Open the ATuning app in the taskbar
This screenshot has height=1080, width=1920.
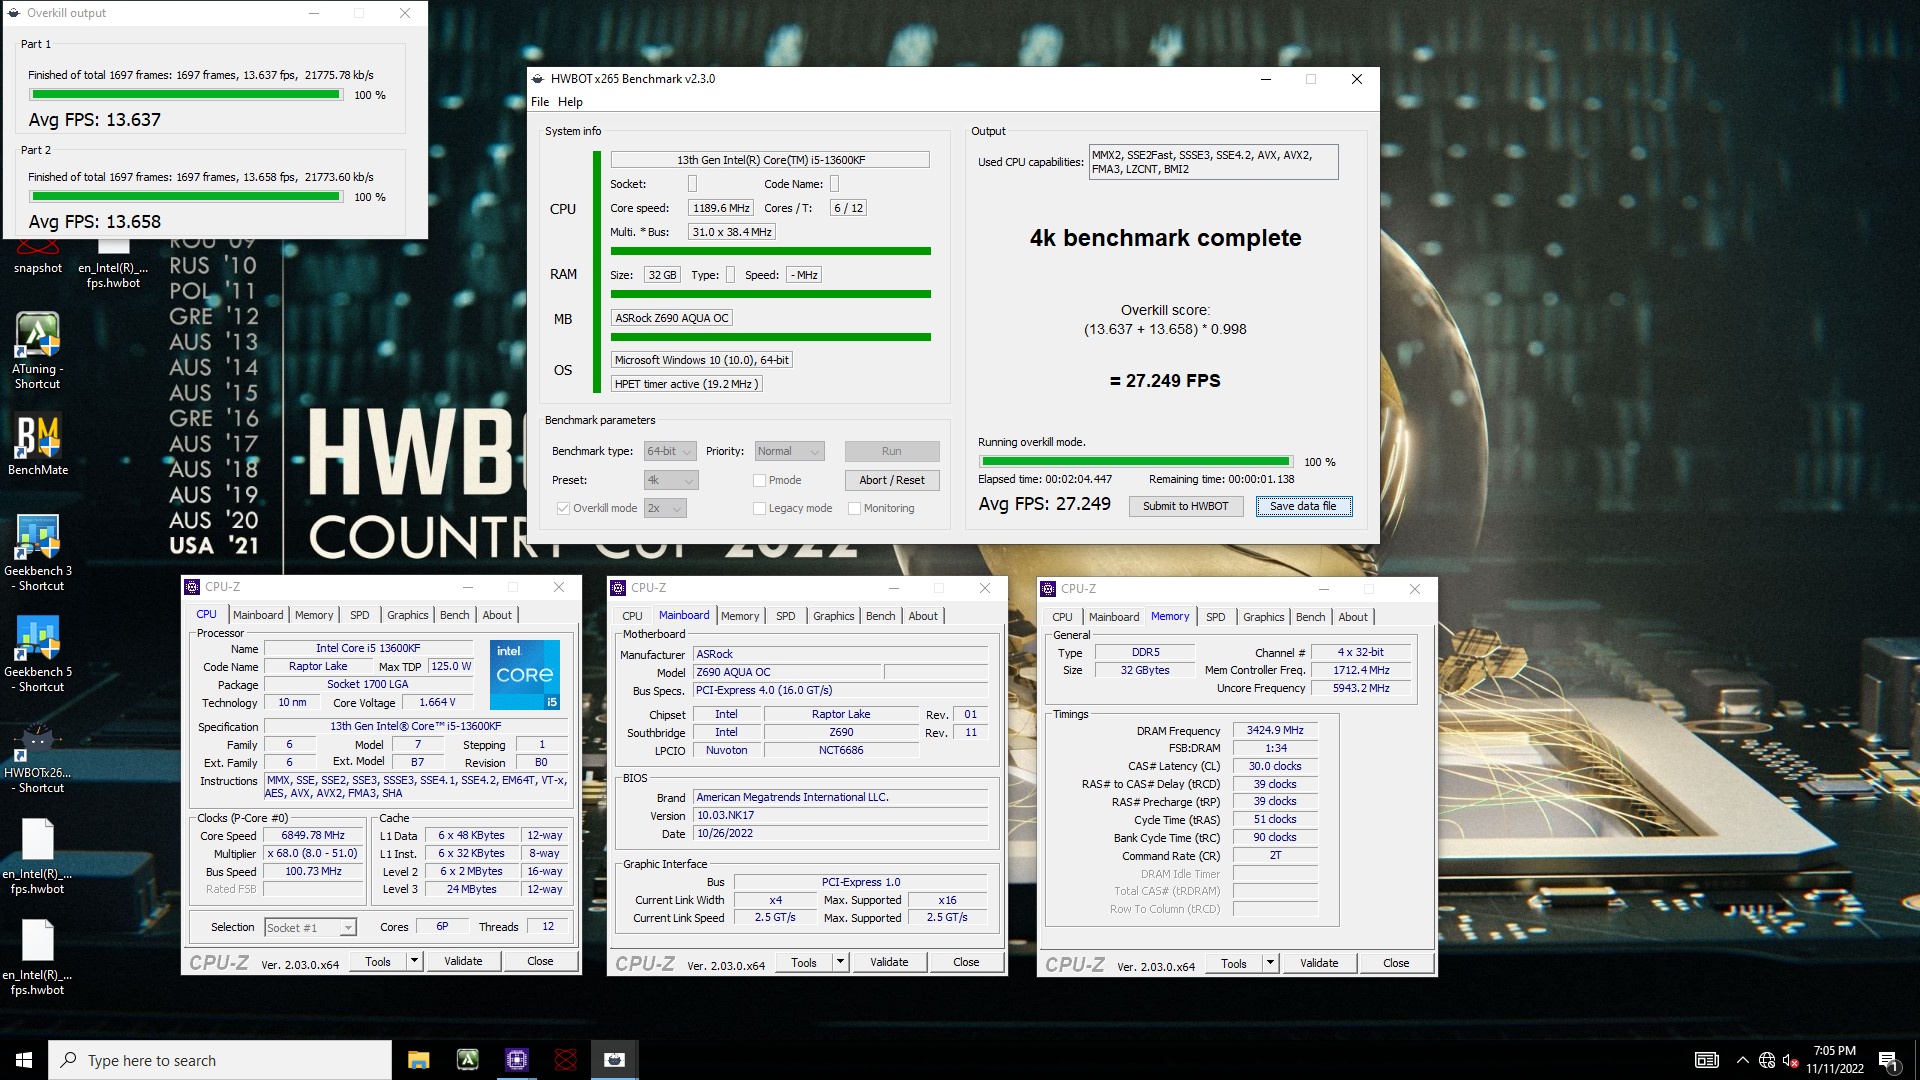[x=467, y=1060]
